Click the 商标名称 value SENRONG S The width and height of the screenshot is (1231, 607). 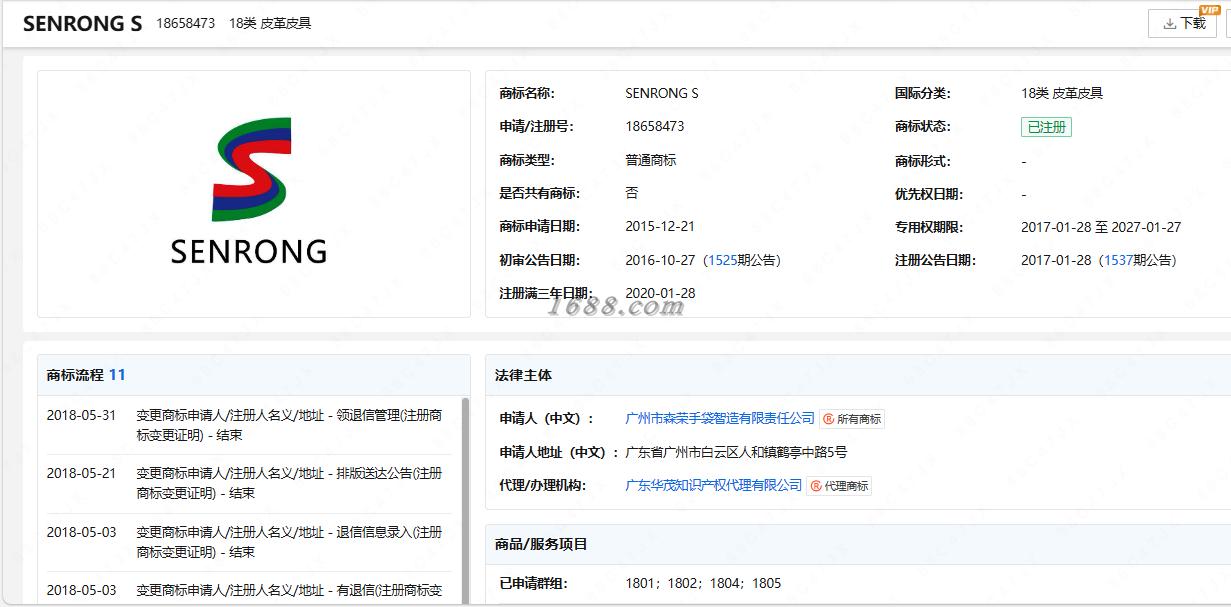click(x=662, y=93)
